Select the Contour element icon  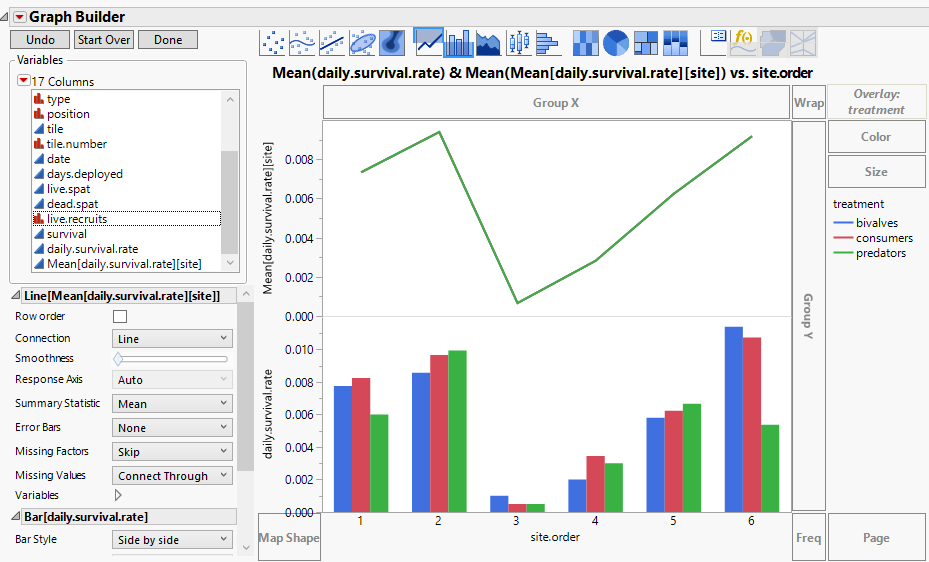(392, 43)
